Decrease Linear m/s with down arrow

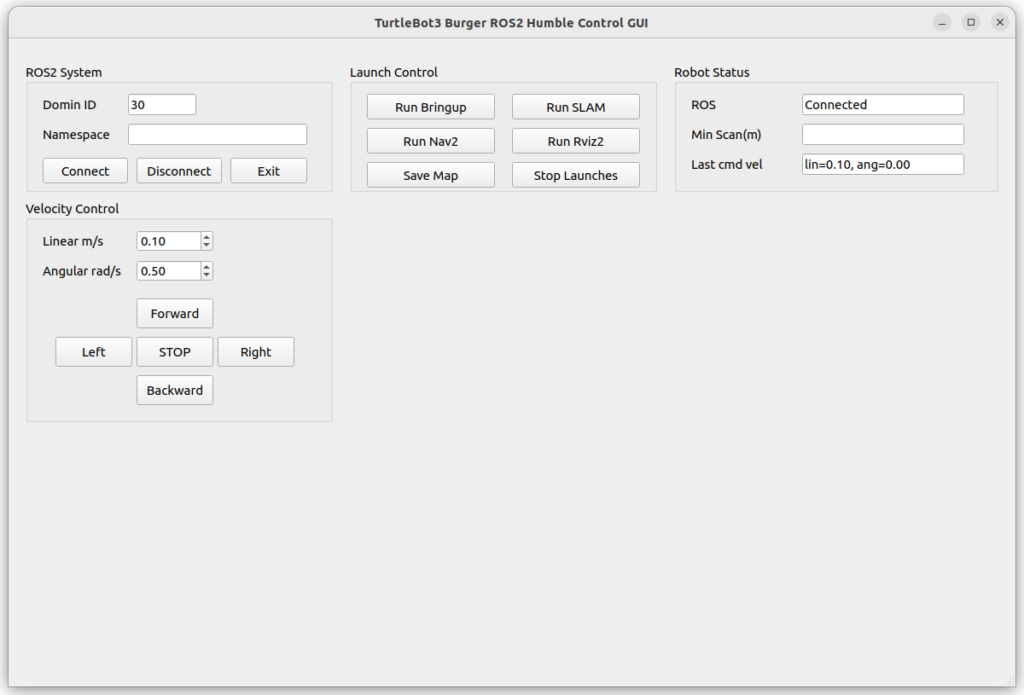(206, 246)
